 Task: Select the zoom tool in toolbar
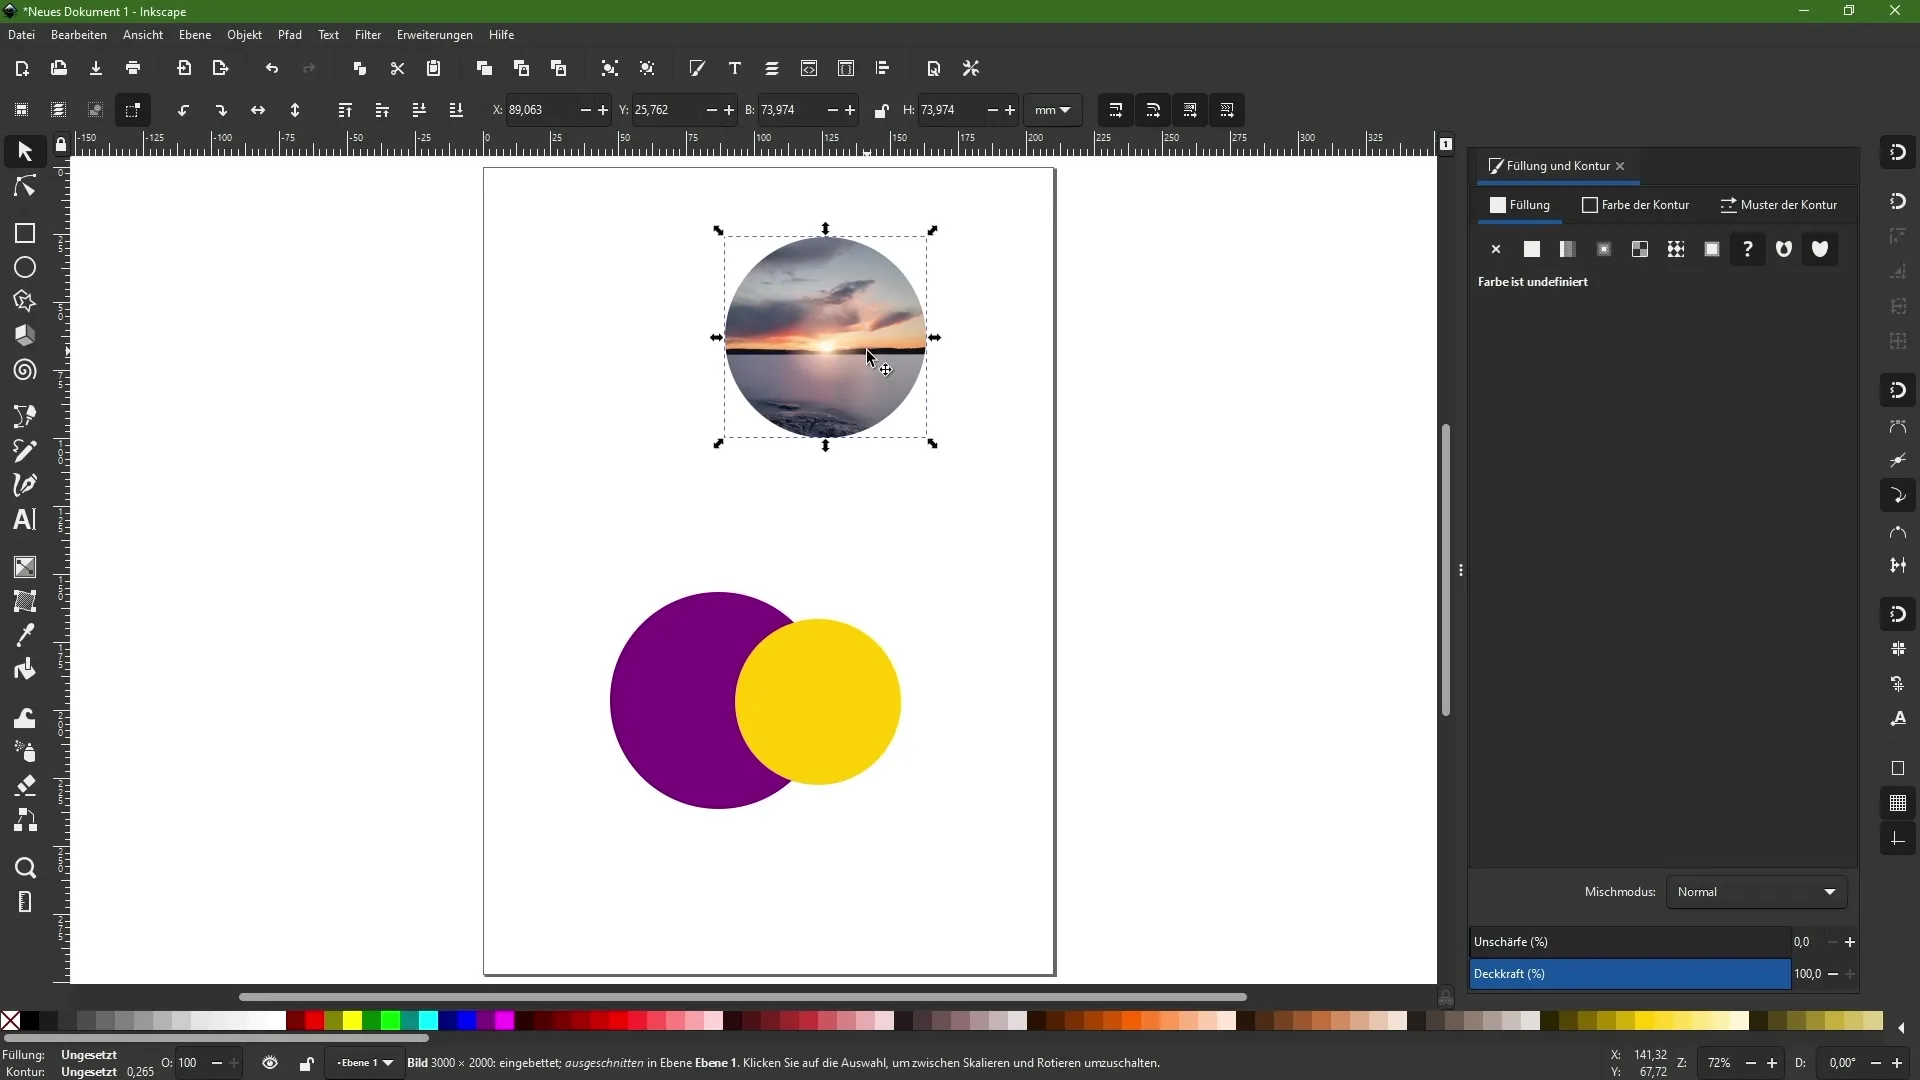pos(24,868)
